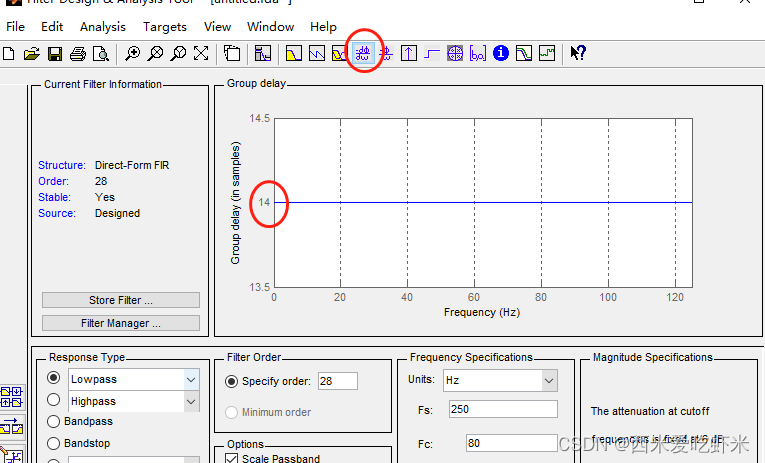The height and width of the screenshot is (463, 765).
Task: Open the Edit menu
Action: tap(52, 26)
